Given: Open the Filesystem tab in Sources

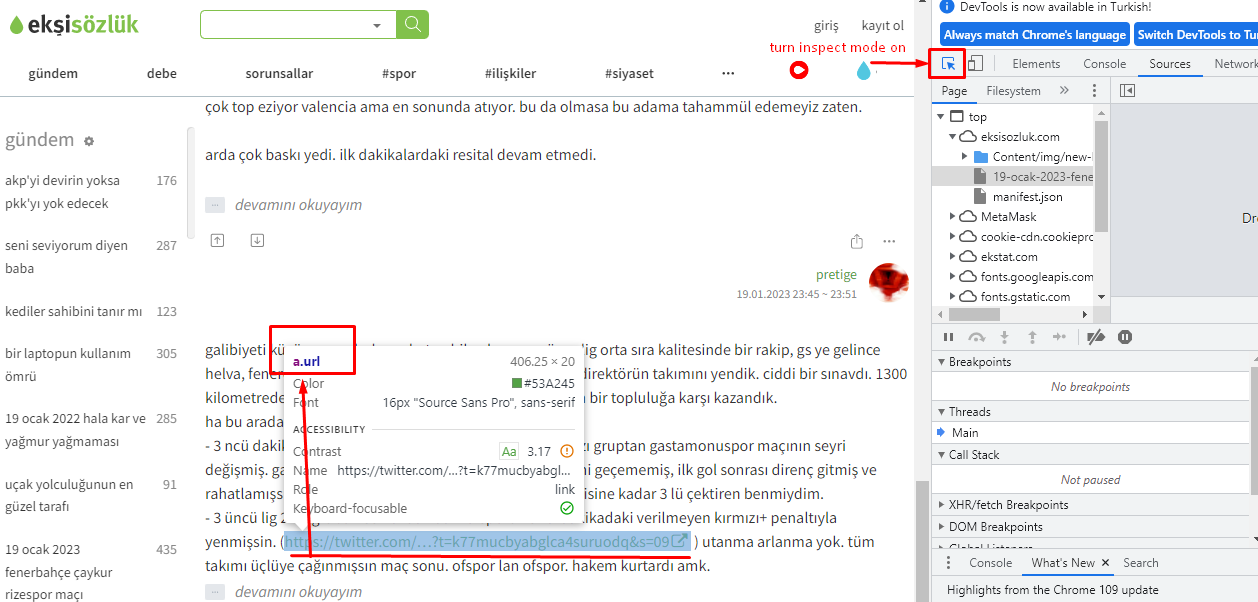Looking at the screenshot, I should 1013,91.
